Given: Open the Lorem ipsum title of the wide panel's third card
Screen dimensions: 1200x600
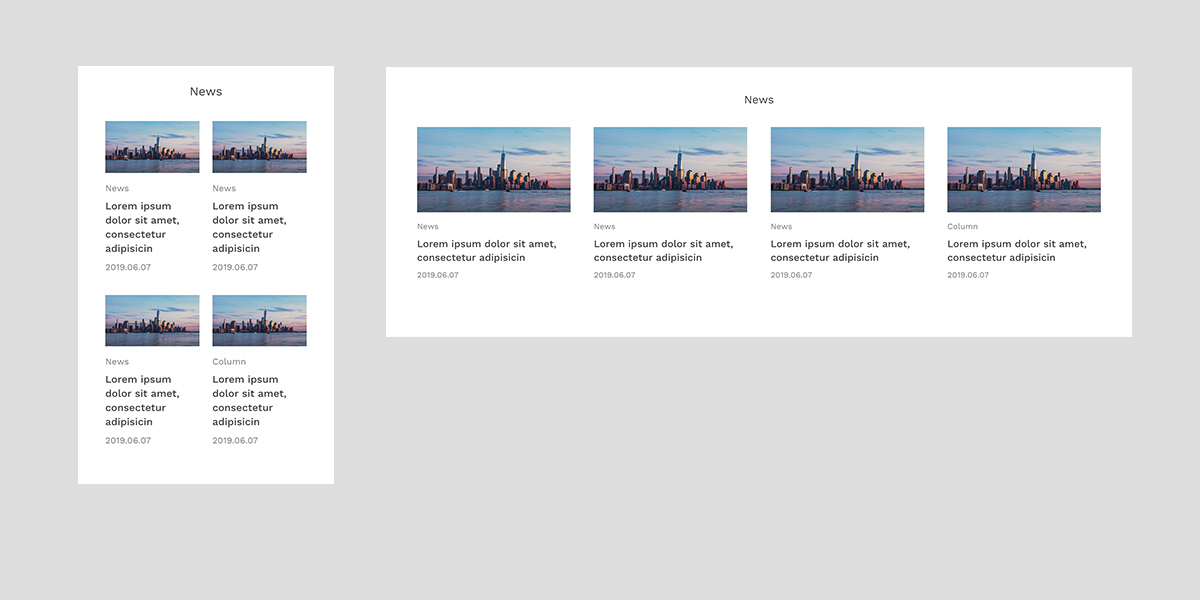Looking at the screenshot, I should [x=839, y=251].
